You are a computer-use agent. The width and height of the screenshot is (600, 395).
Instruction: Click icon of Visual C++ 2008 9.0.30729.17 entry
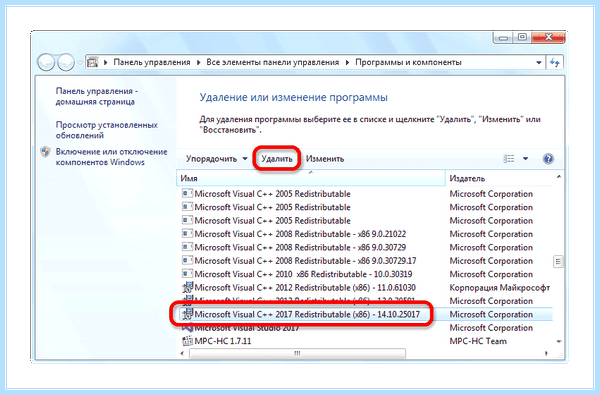point(187,260)
